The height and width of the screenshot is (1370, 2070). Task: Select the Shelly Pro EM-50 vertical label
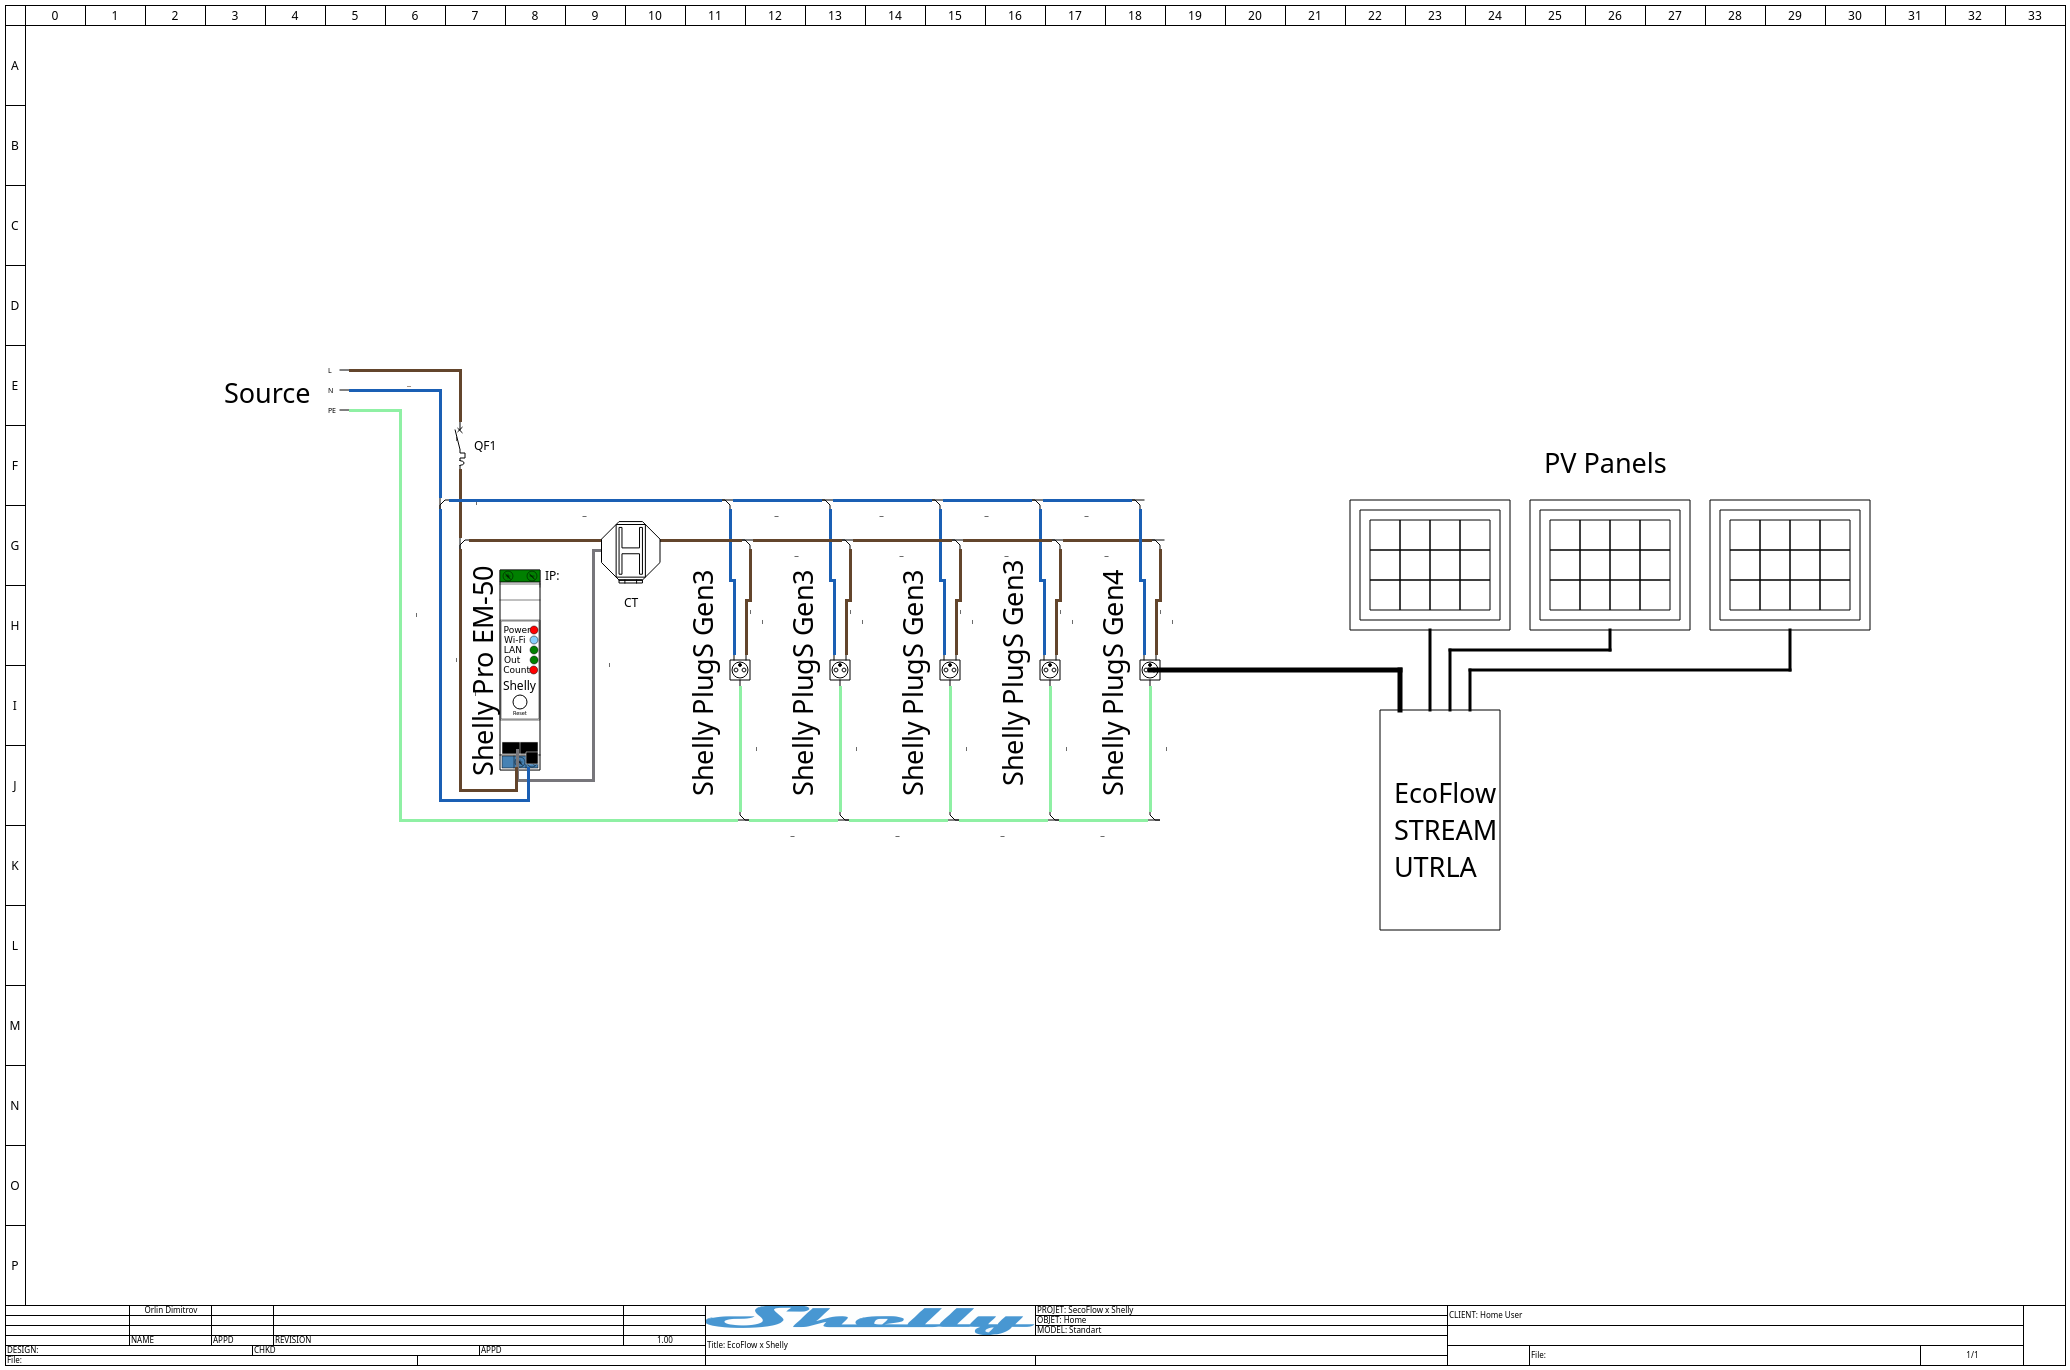(484, 671)
